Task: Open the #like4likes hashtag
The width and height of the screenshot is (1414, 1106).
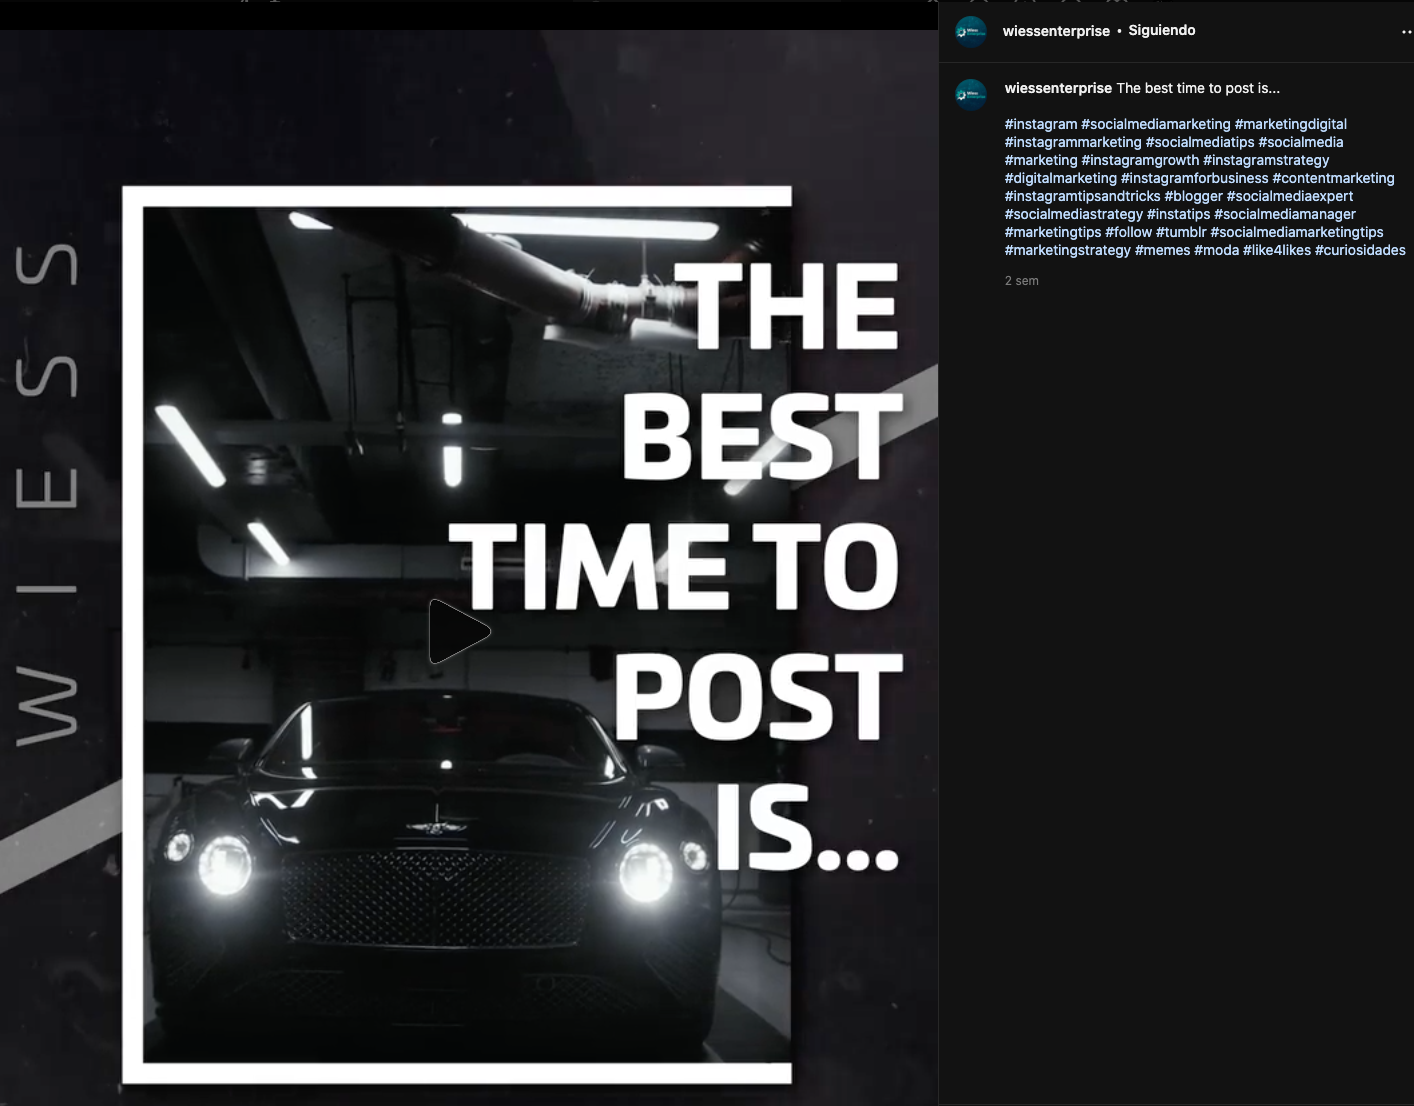Action: click(1277, 250)
